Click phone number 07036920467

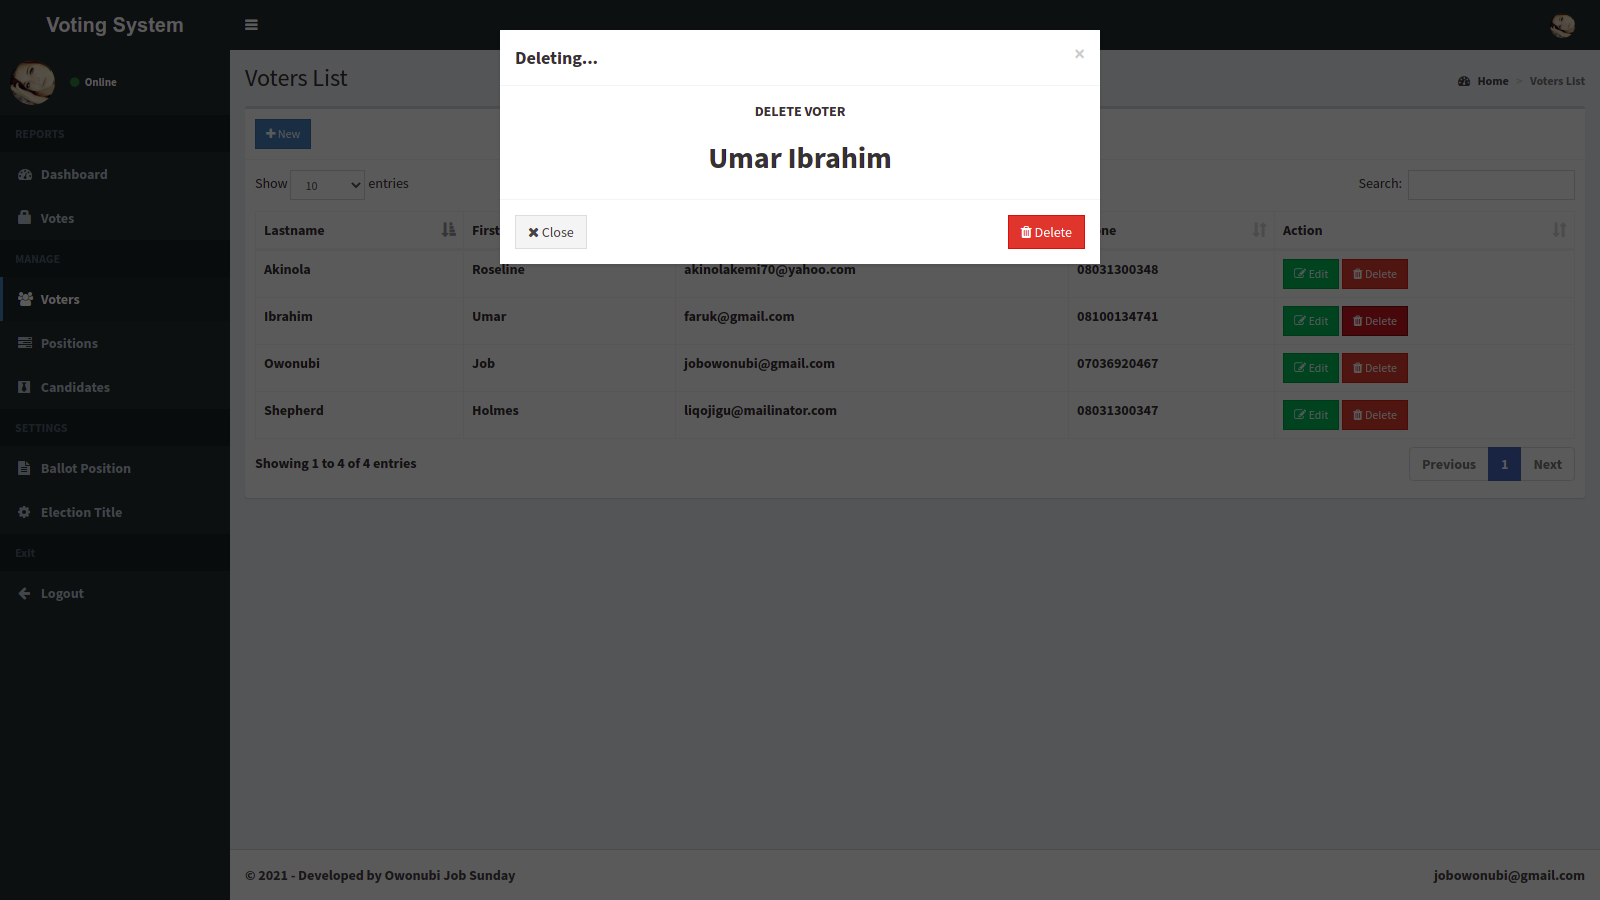tap(1117, 363)
